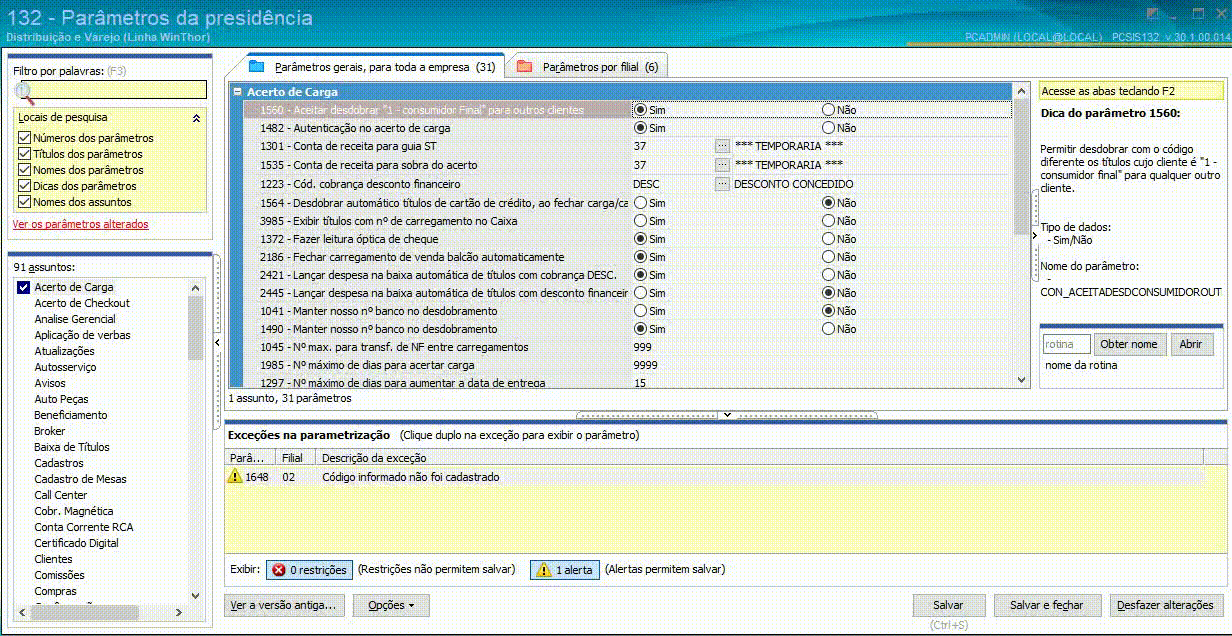This screenshot has height=636, width=1232.
Task: Toggle Números dos parâmetros checkbox
Action: tap(24, 138)
